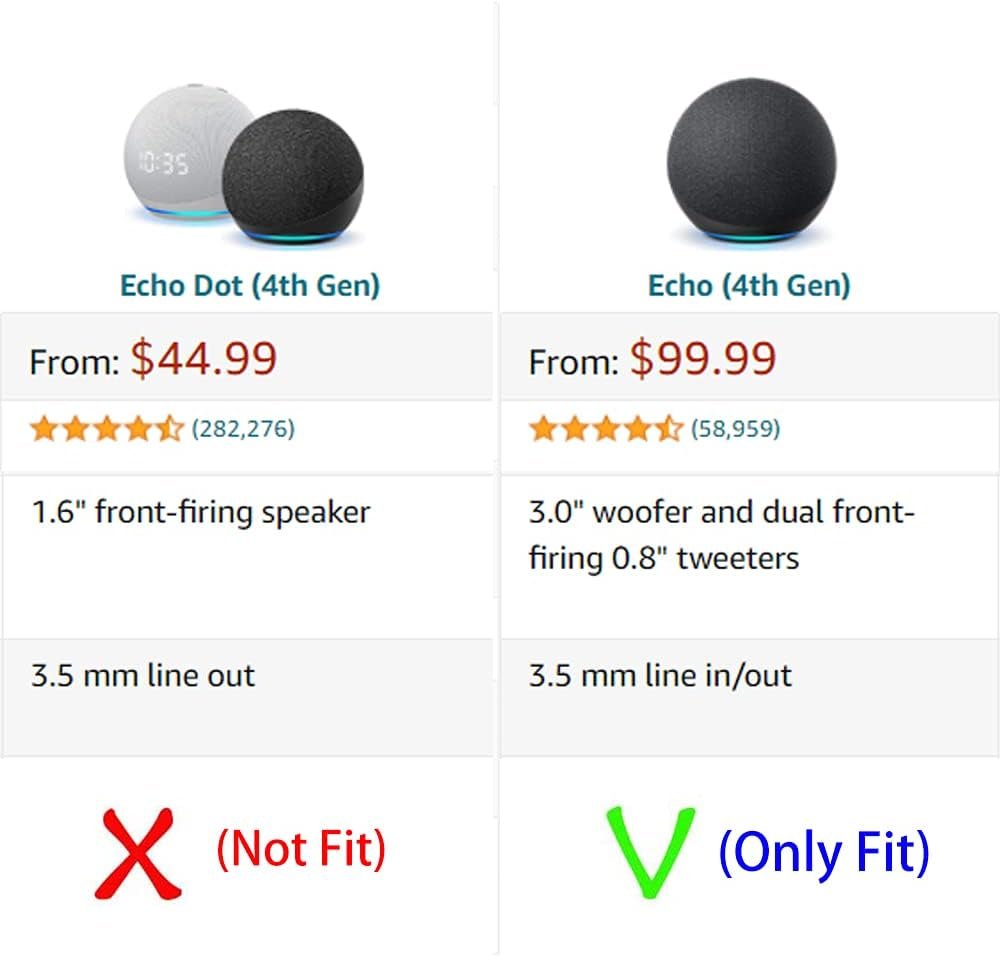Open the Echo (4th Gen) product link
This screenshot has height=957, width=1000.
[749, 286]
